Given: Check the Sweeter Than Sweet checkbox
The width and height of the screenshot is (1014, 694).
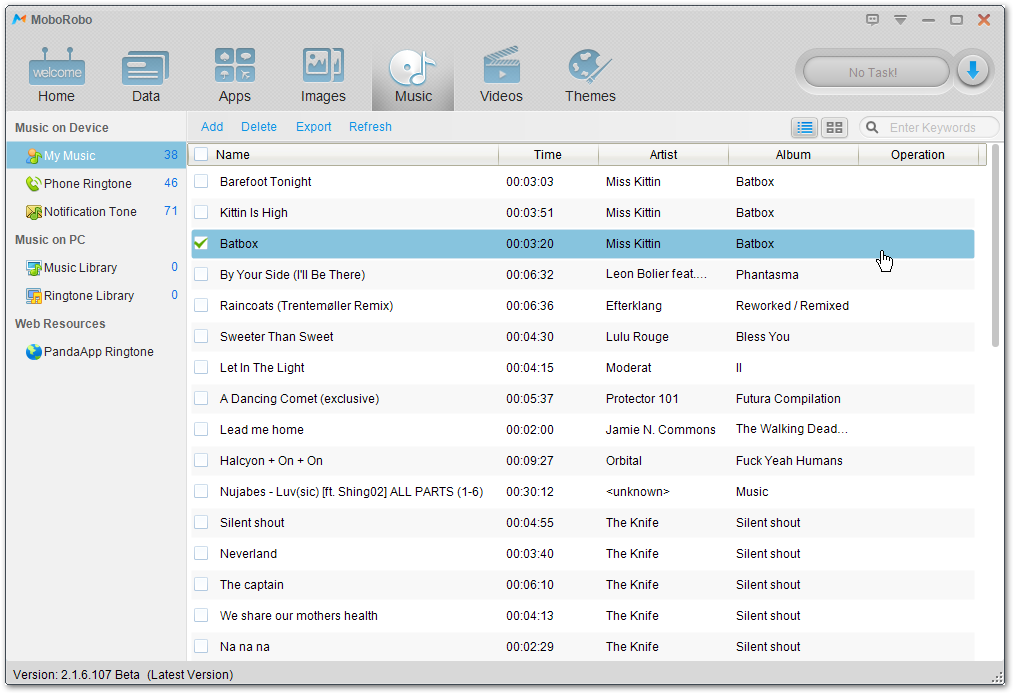Looking at the screenshot, I should coord(201,336).
